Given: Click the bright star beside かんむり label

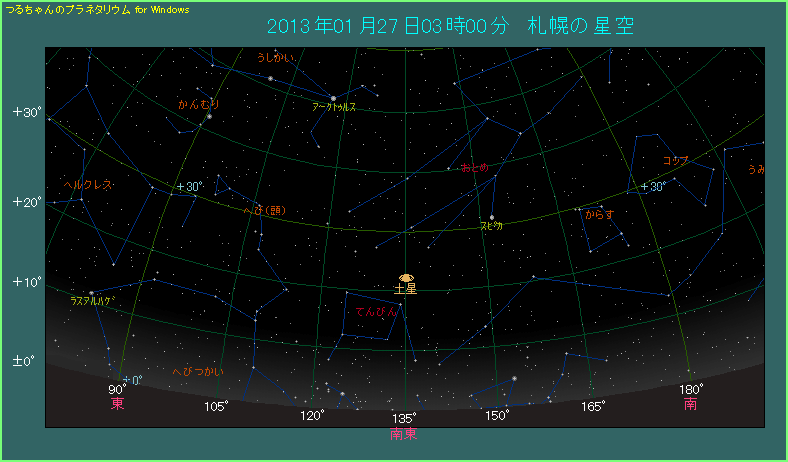Looking at the screenshot, I should [x=209, y=117].
